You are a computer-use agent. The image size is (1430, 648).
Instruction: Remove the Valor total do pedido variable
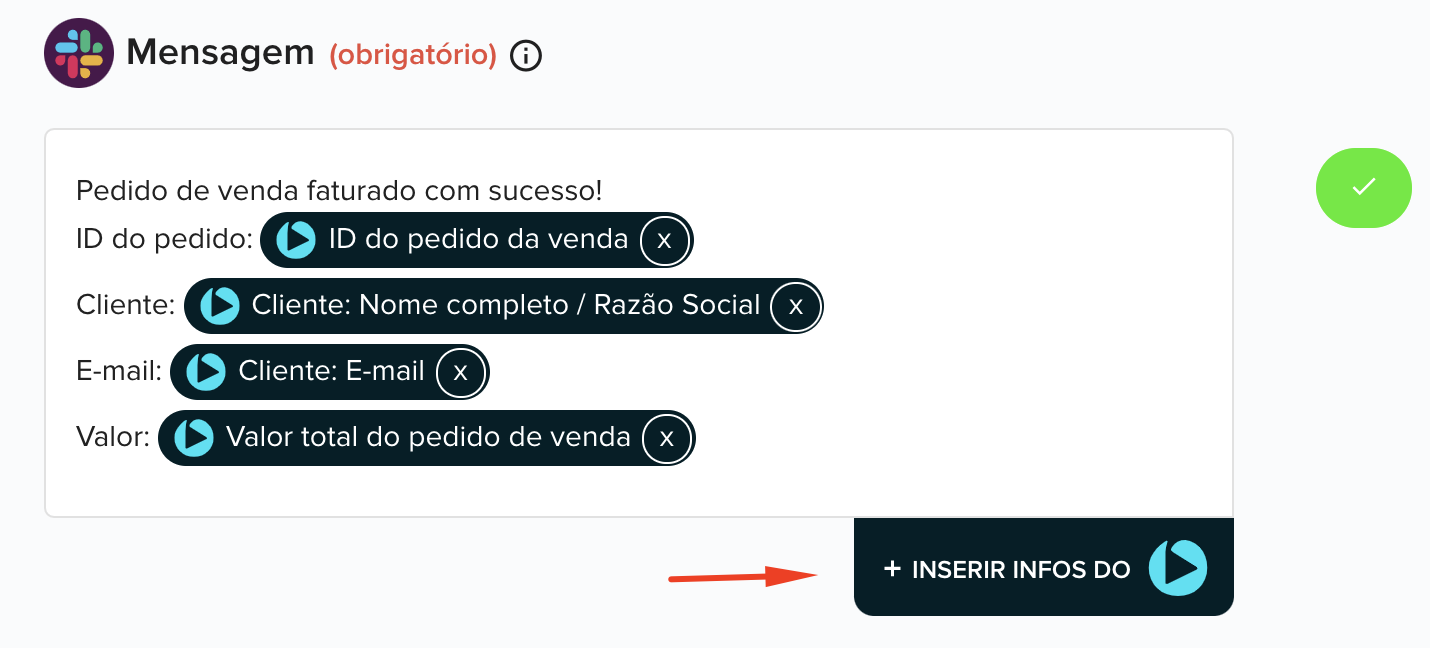coord(665,438)
